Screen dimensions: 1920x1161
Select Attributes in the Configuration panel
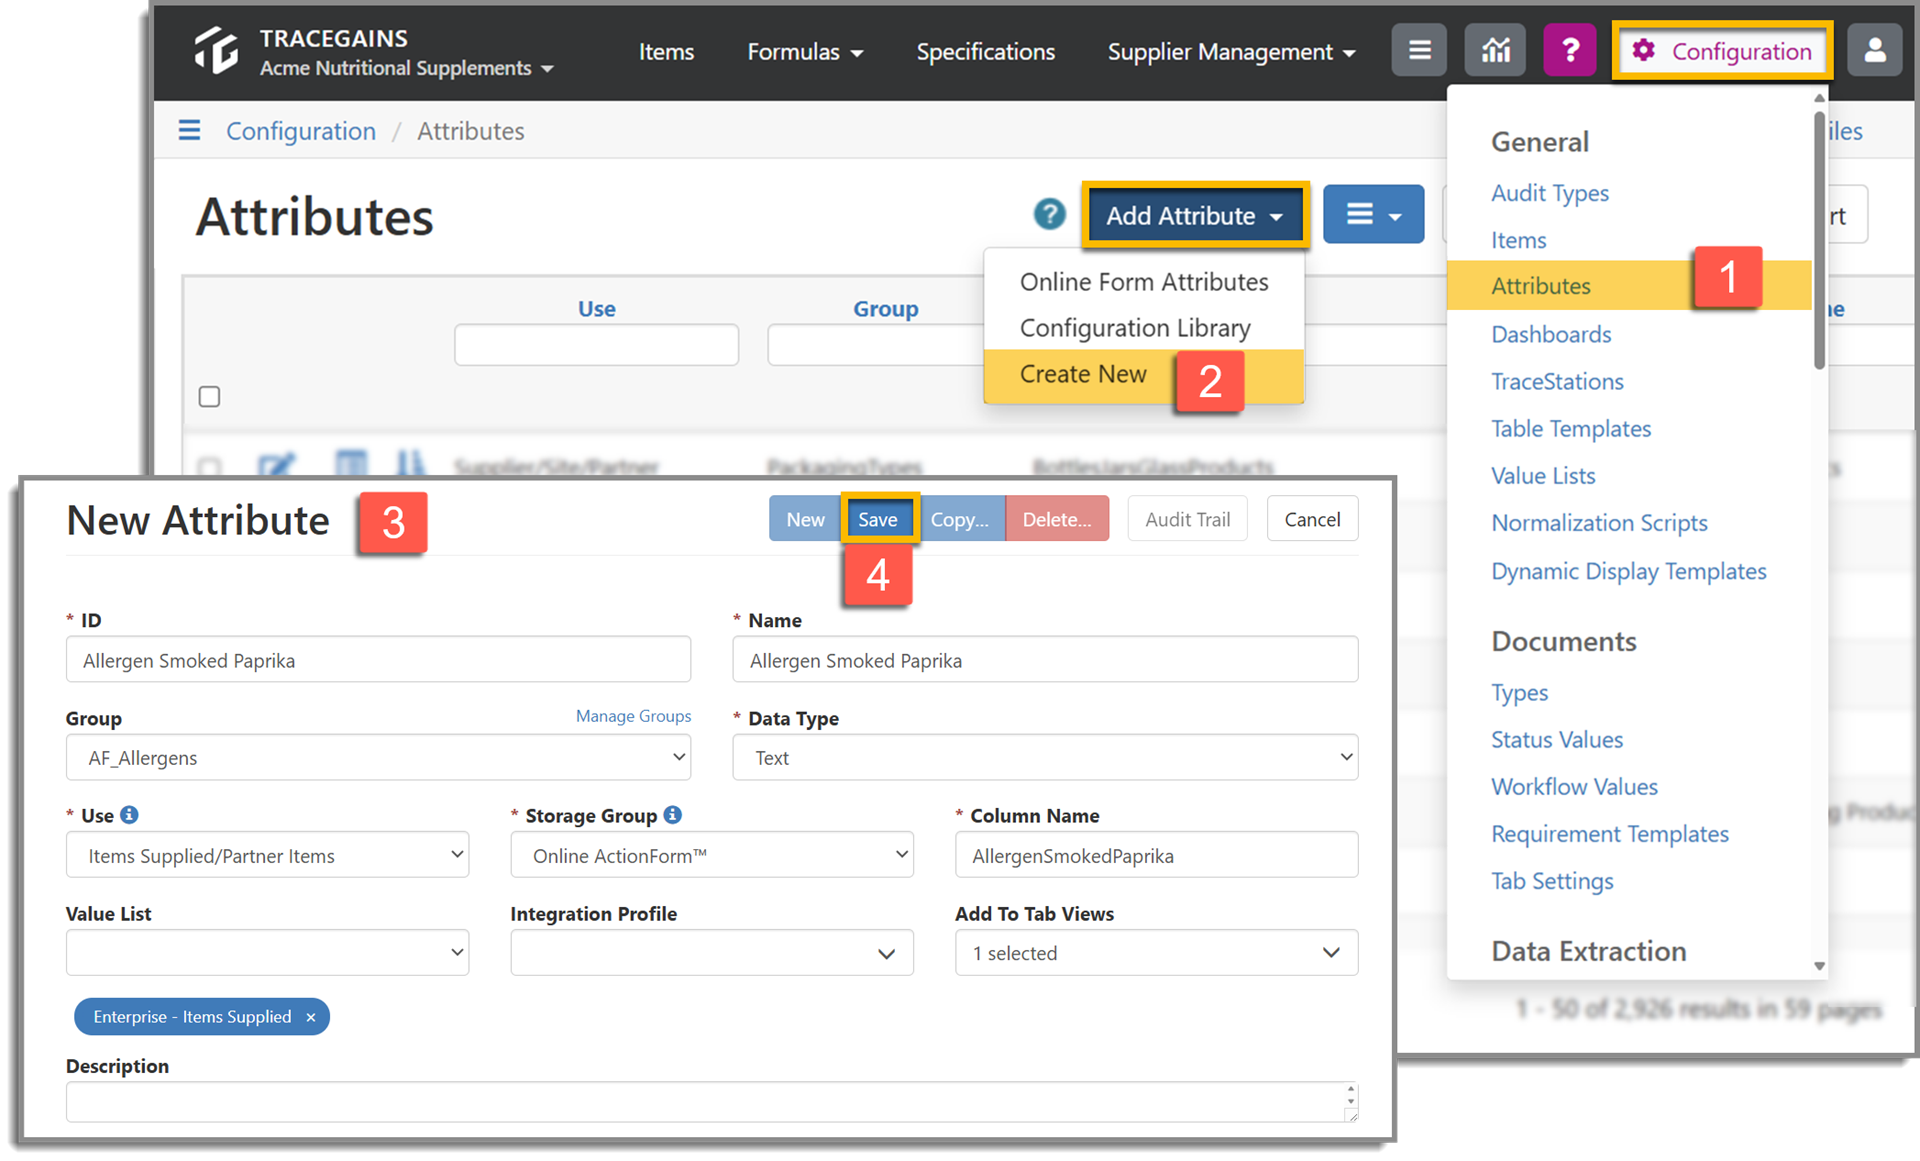click(1630, 286)
